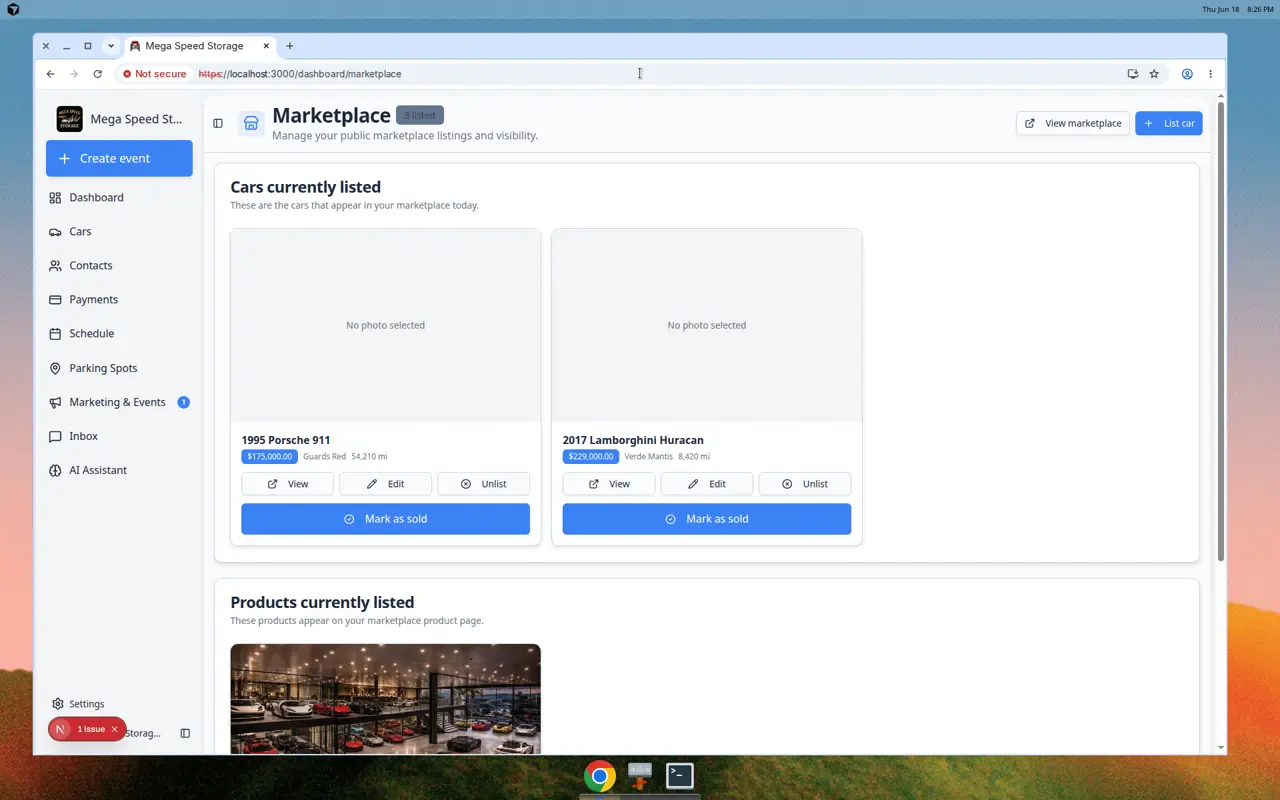Image resolution: width=1280 pixels, height=800 pixels.
Task: Select the Mega Speed Storage browser tab
Action: (200, 46)
